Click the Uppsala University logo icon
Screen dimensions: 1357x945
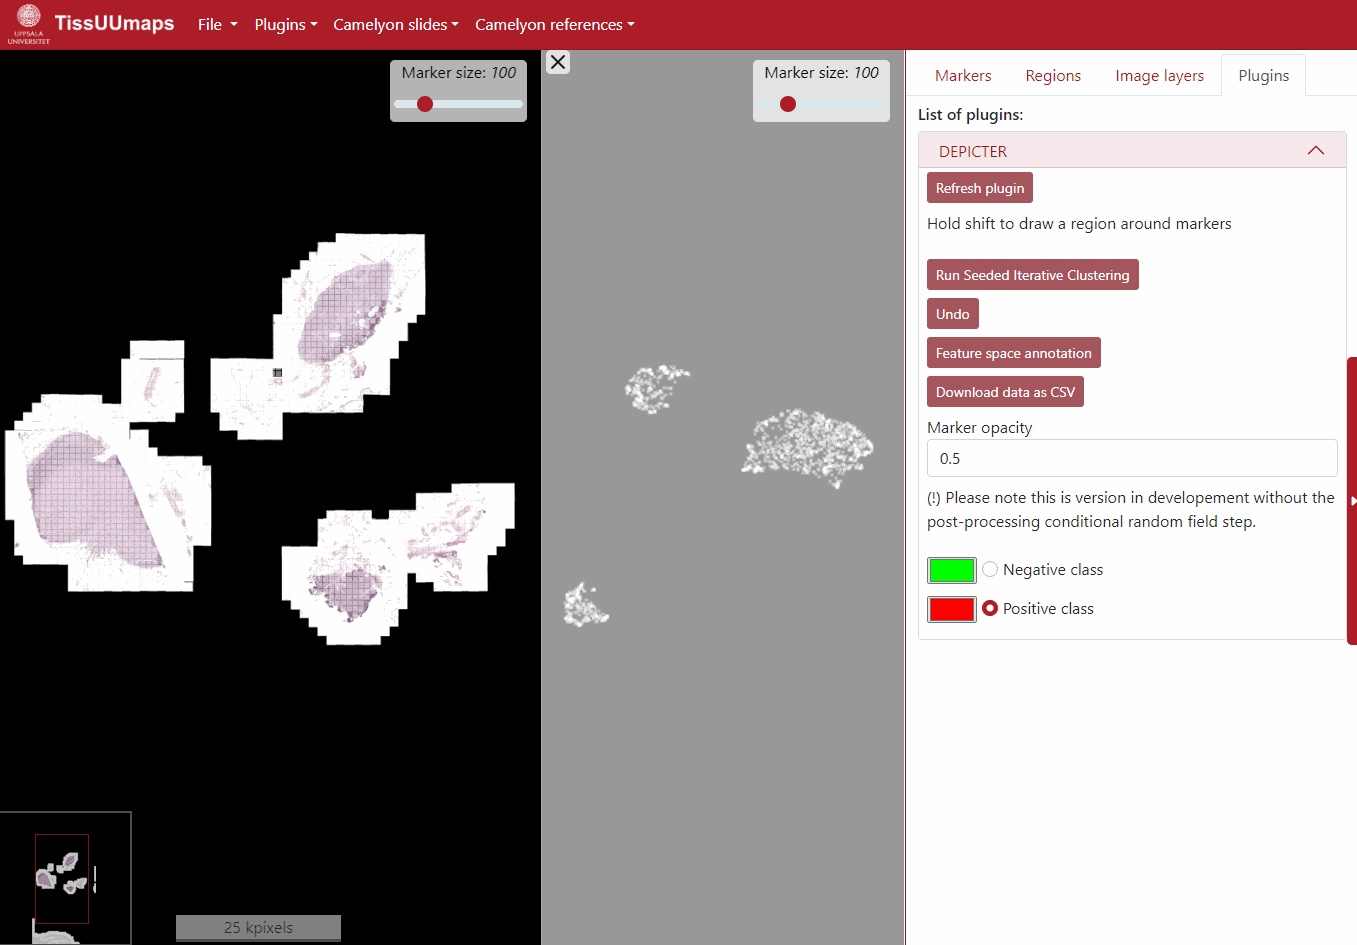point(29,24)
